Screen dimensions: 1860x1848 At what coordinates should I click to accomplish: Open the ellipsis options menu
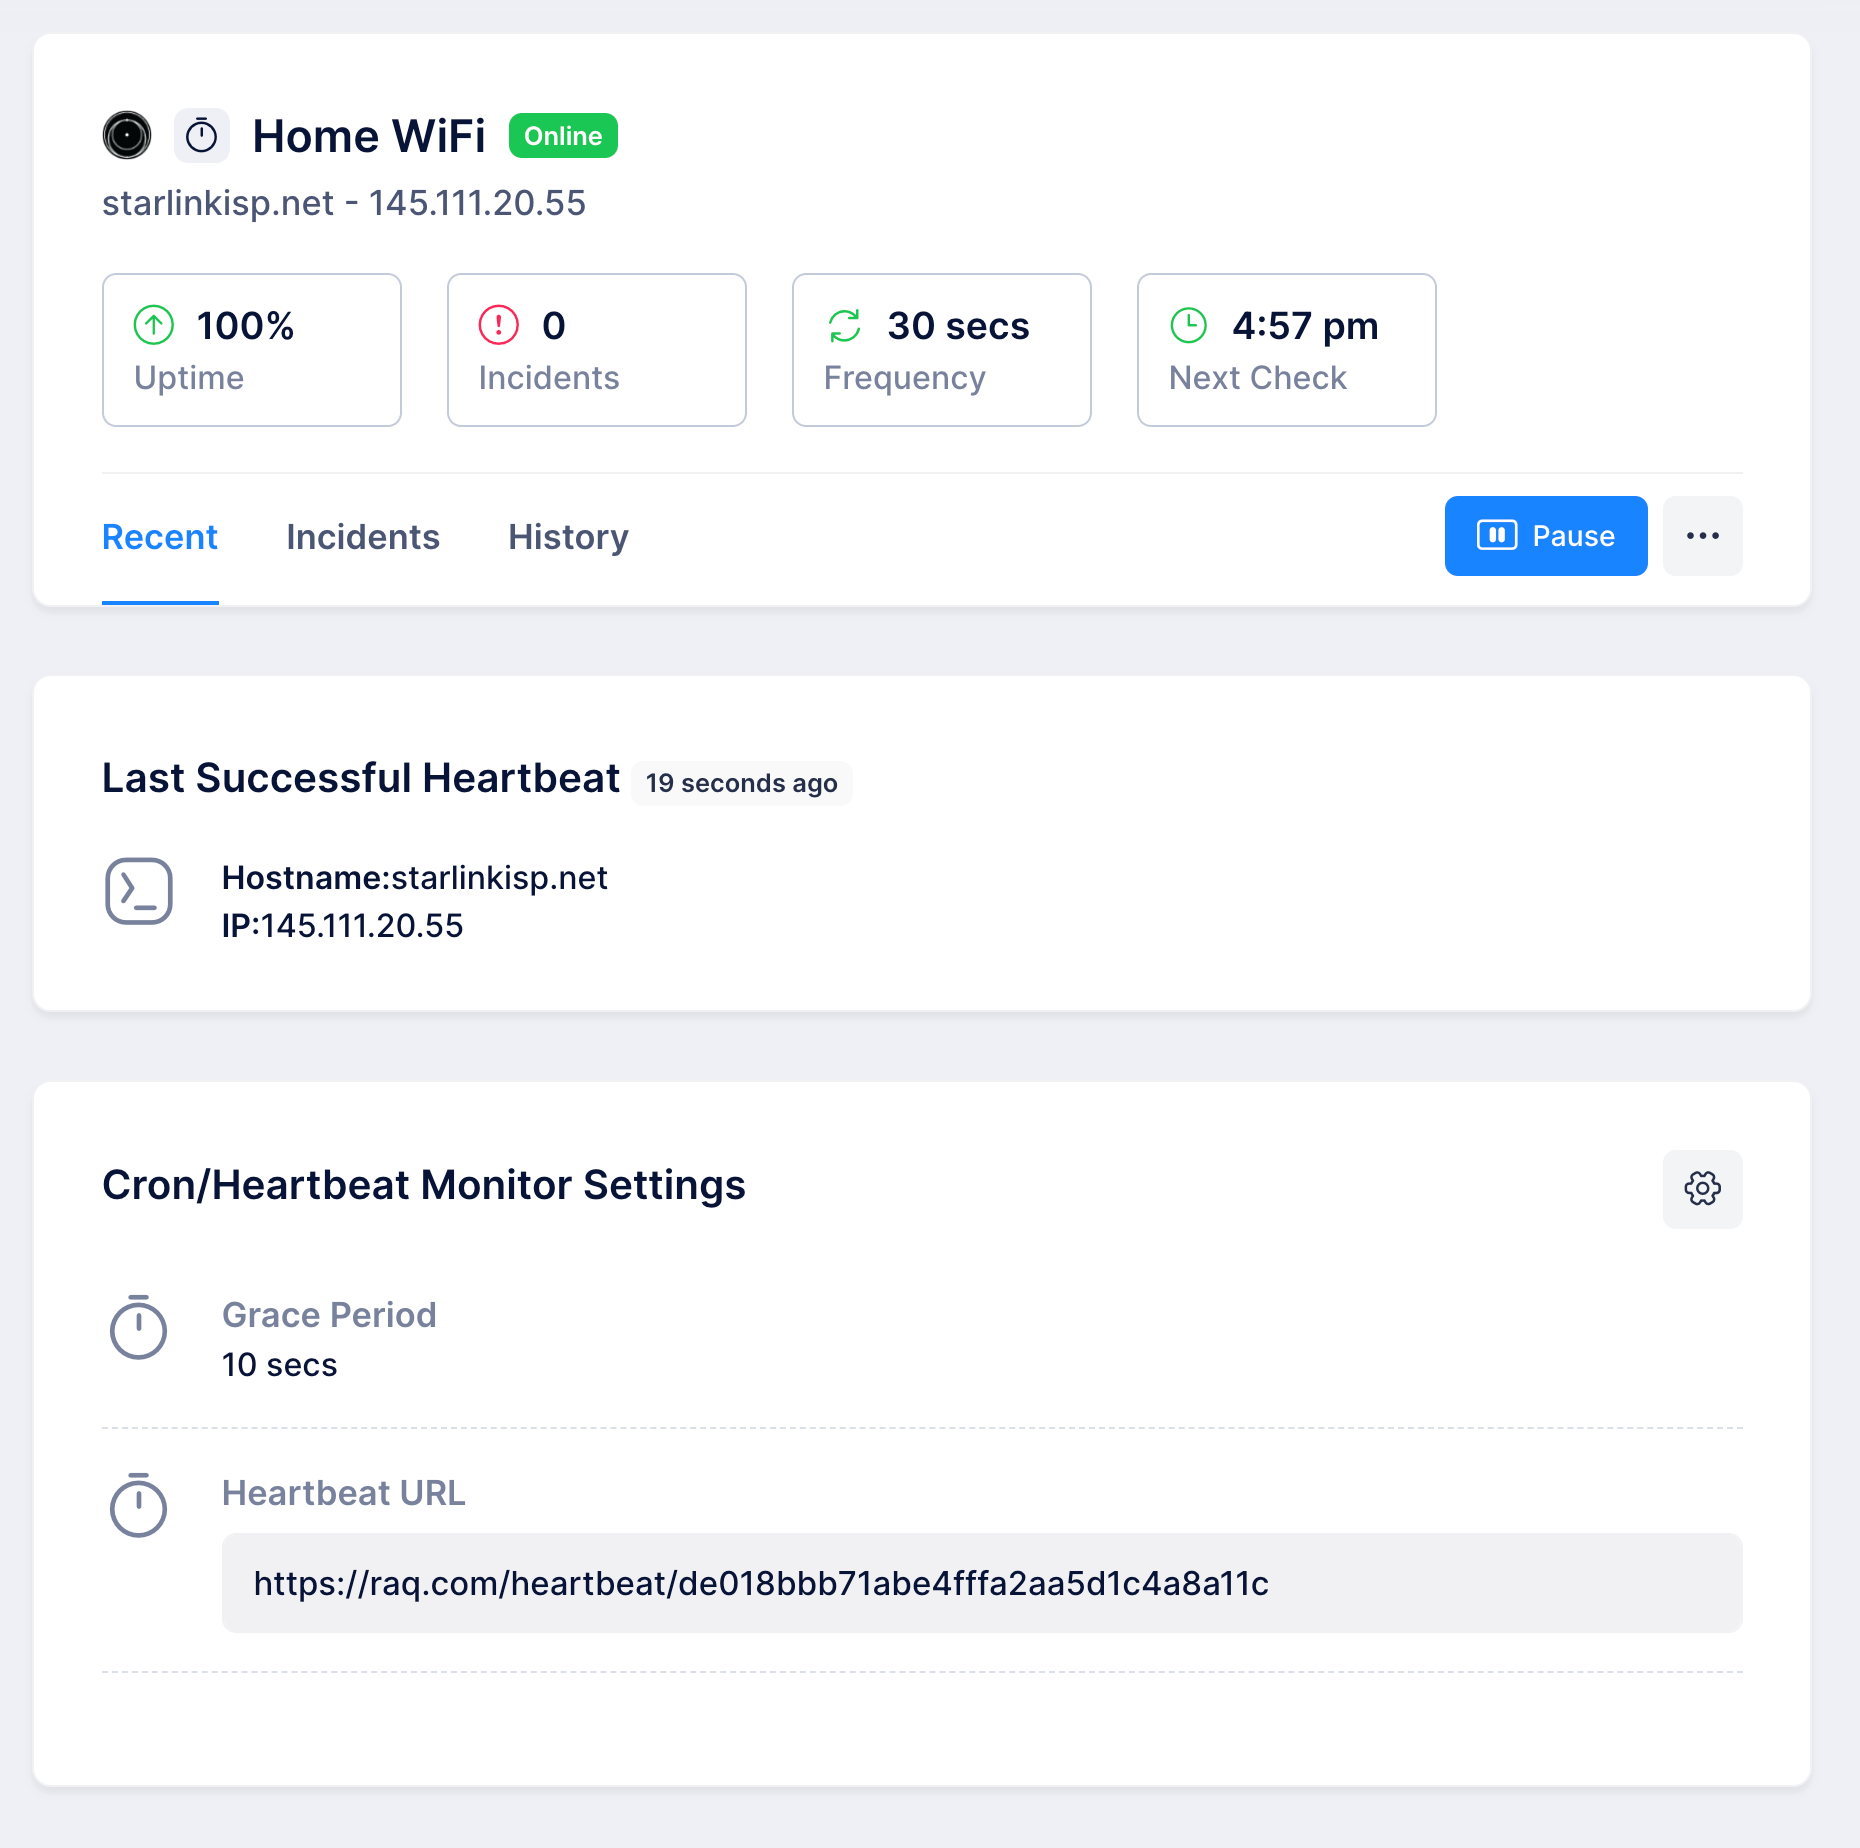tap(1702, 536)
